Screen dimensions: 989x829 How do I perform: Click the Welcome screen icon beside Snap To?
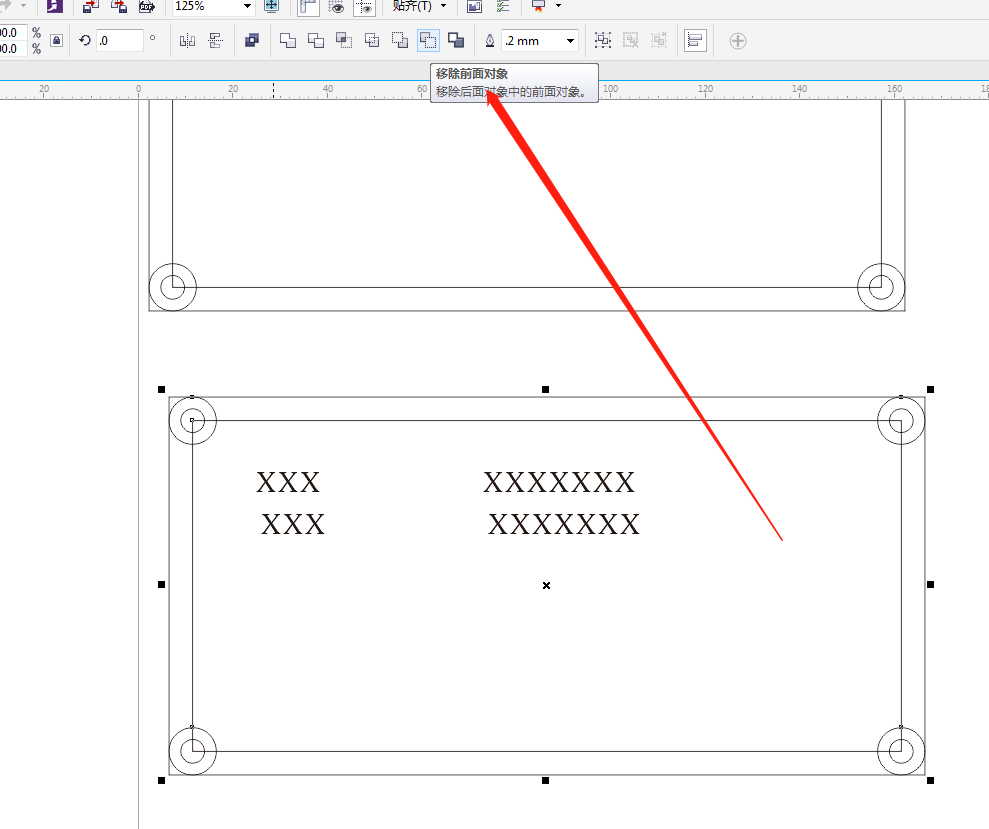click(474, 6)
